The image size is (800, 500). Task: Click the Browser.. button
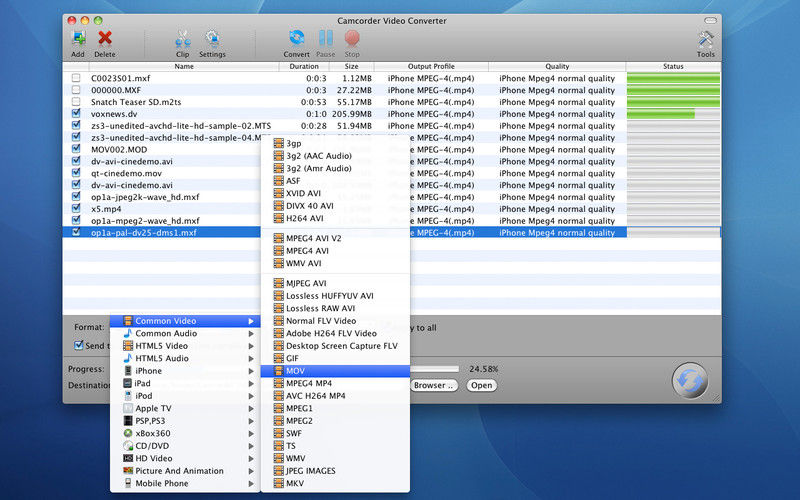tap(433, 385)
